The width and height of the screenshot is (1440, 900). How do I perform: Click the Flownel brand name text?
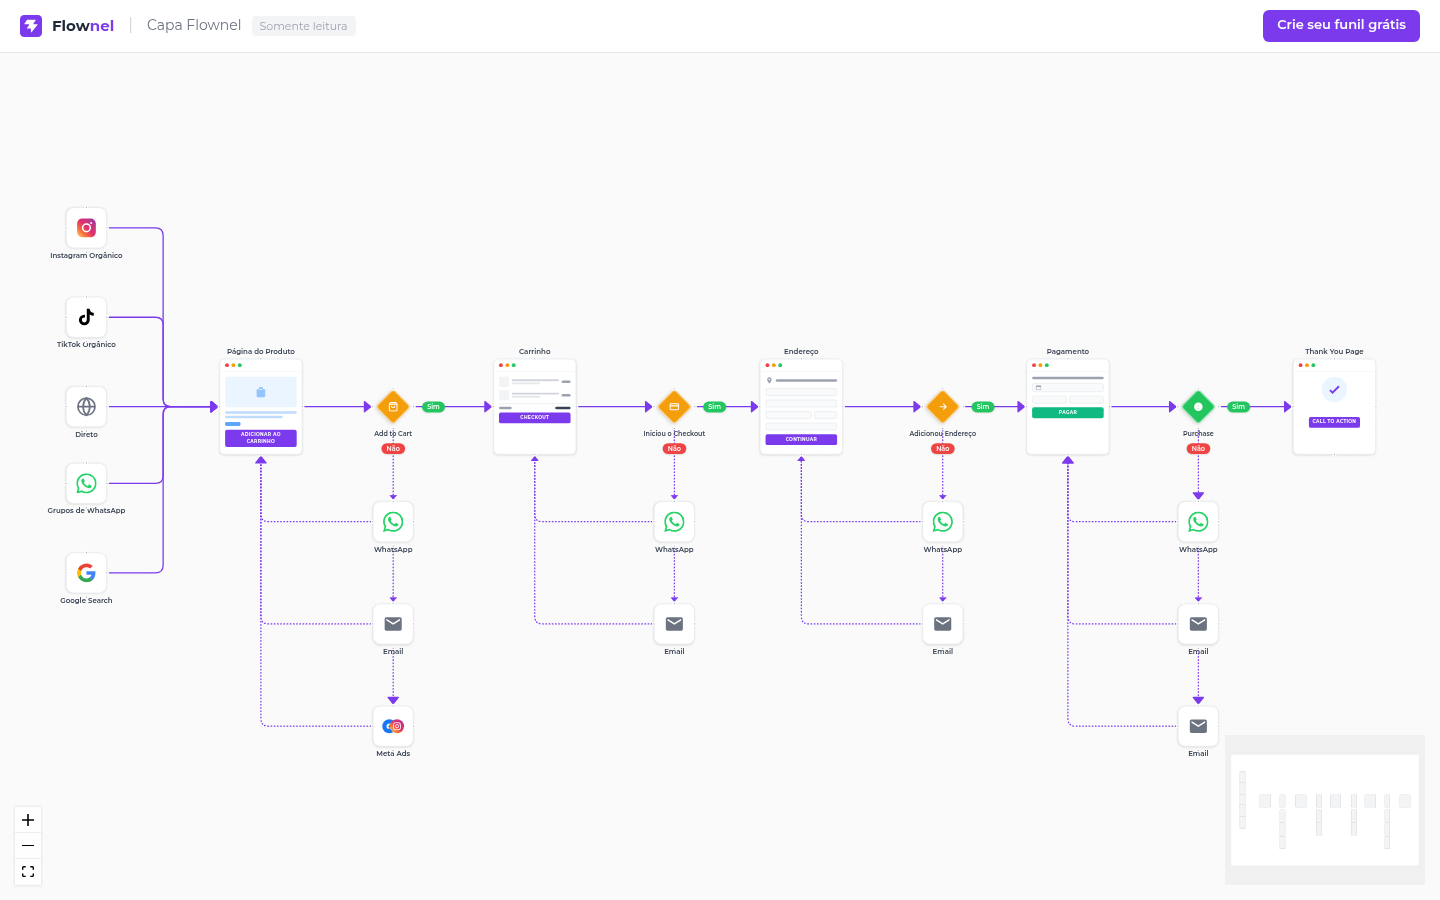coord(83,26)
